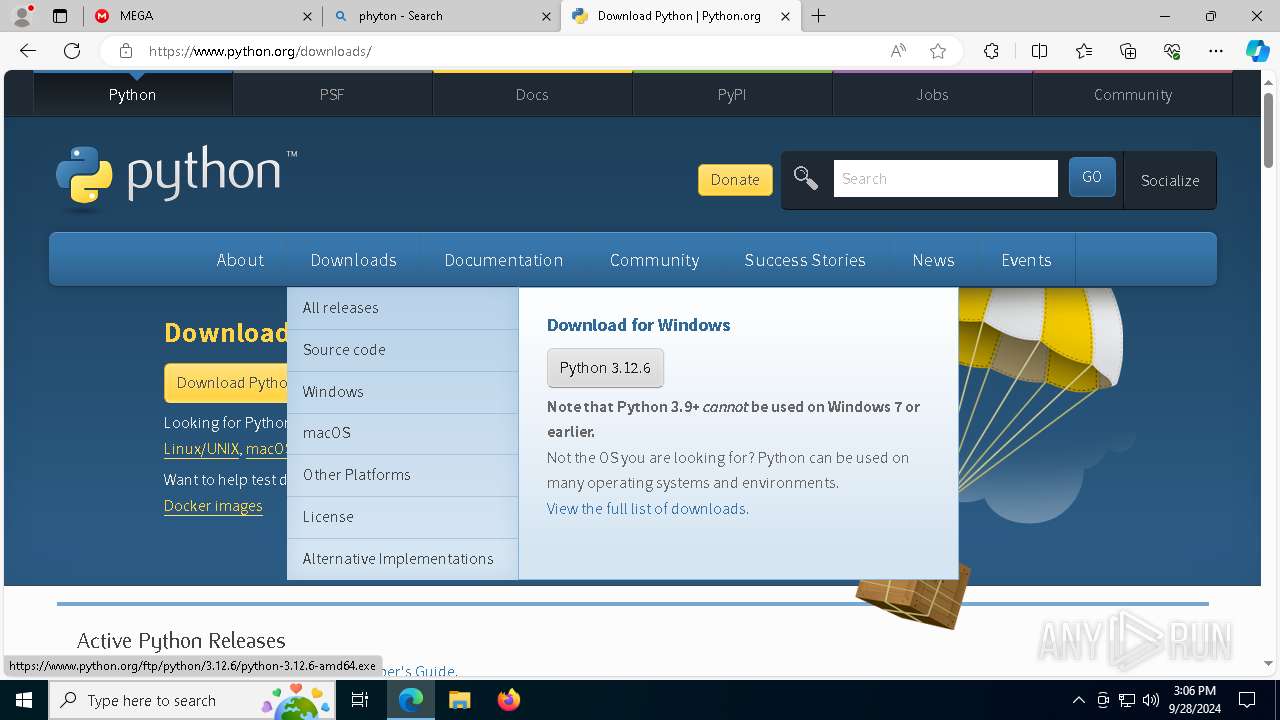Screen dimensions: 1280x720
Task: Open Settings and more ellipsis menu
Action: (1216, 51)
